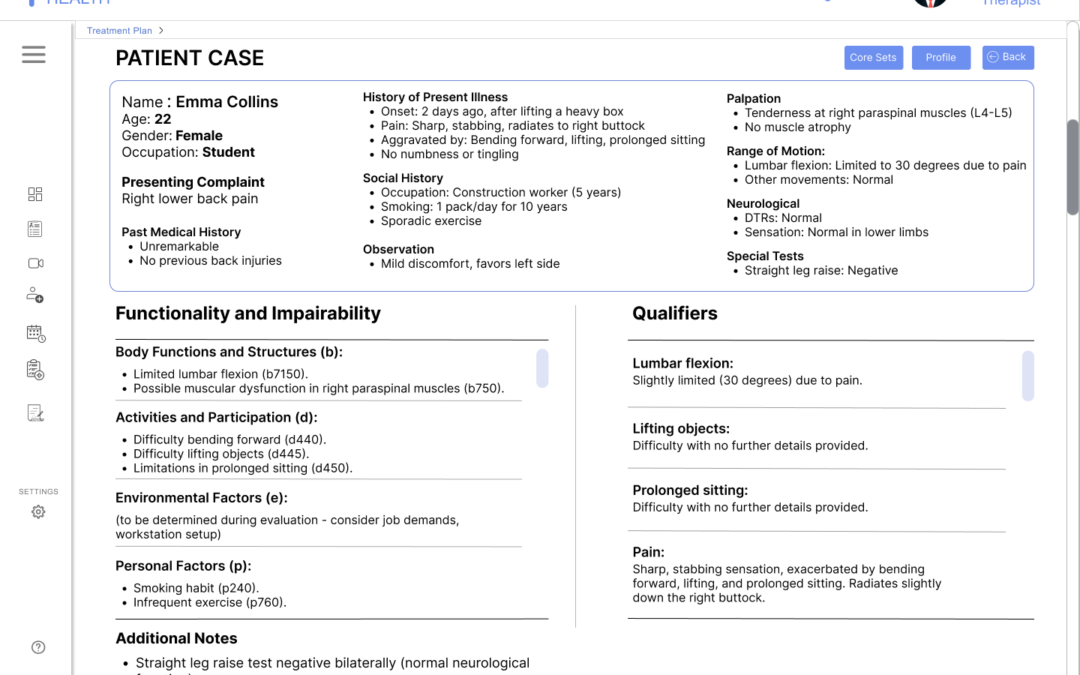Open the clipboard schedule icon in sidebar
Image resolution: width=1080 pixels, height=675 pixels.
(35, 369)
